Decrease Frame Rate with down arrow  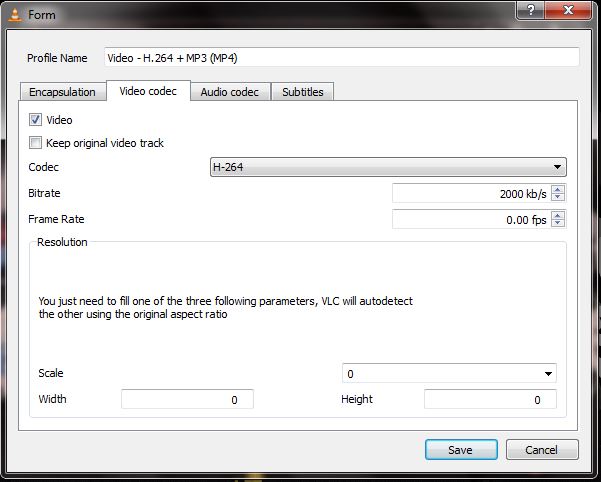[558, 223]
